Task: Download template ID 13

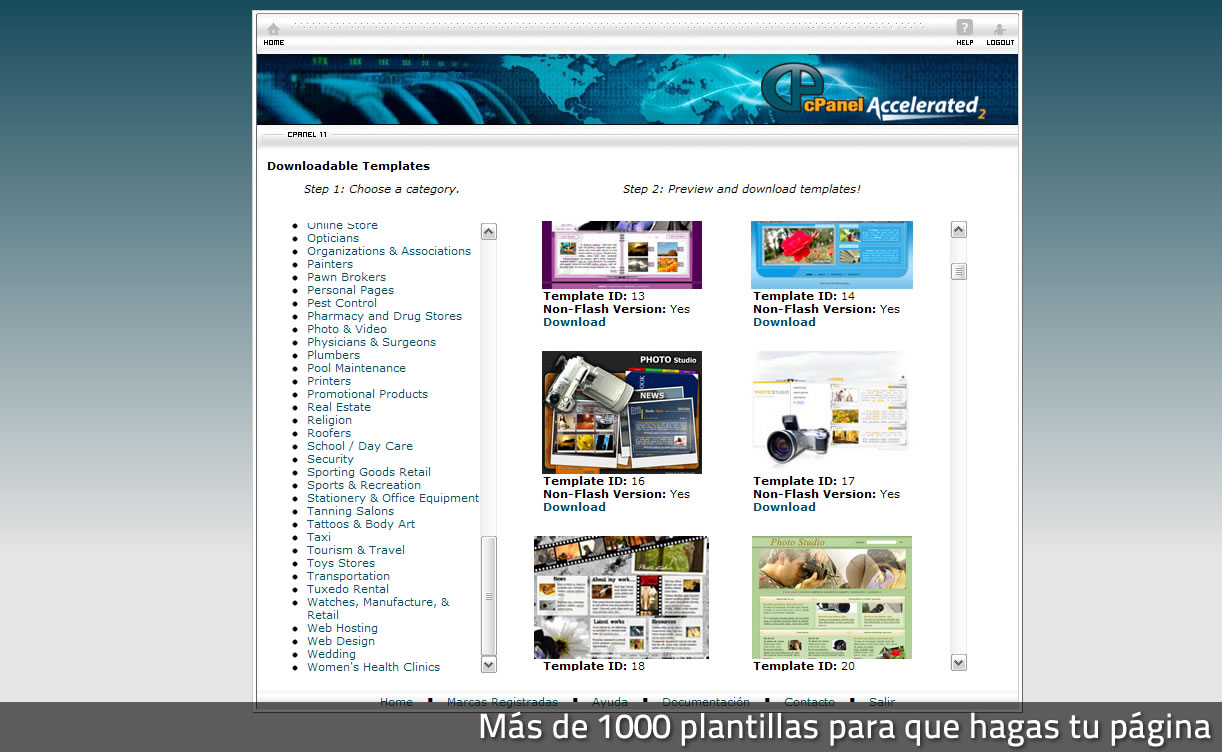Action: [574, 322]
